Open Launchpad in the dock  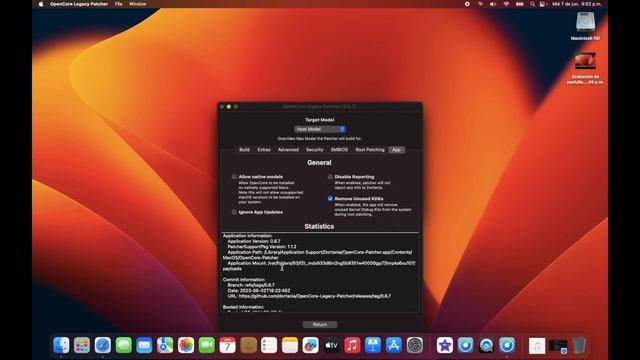click(82, 345)
